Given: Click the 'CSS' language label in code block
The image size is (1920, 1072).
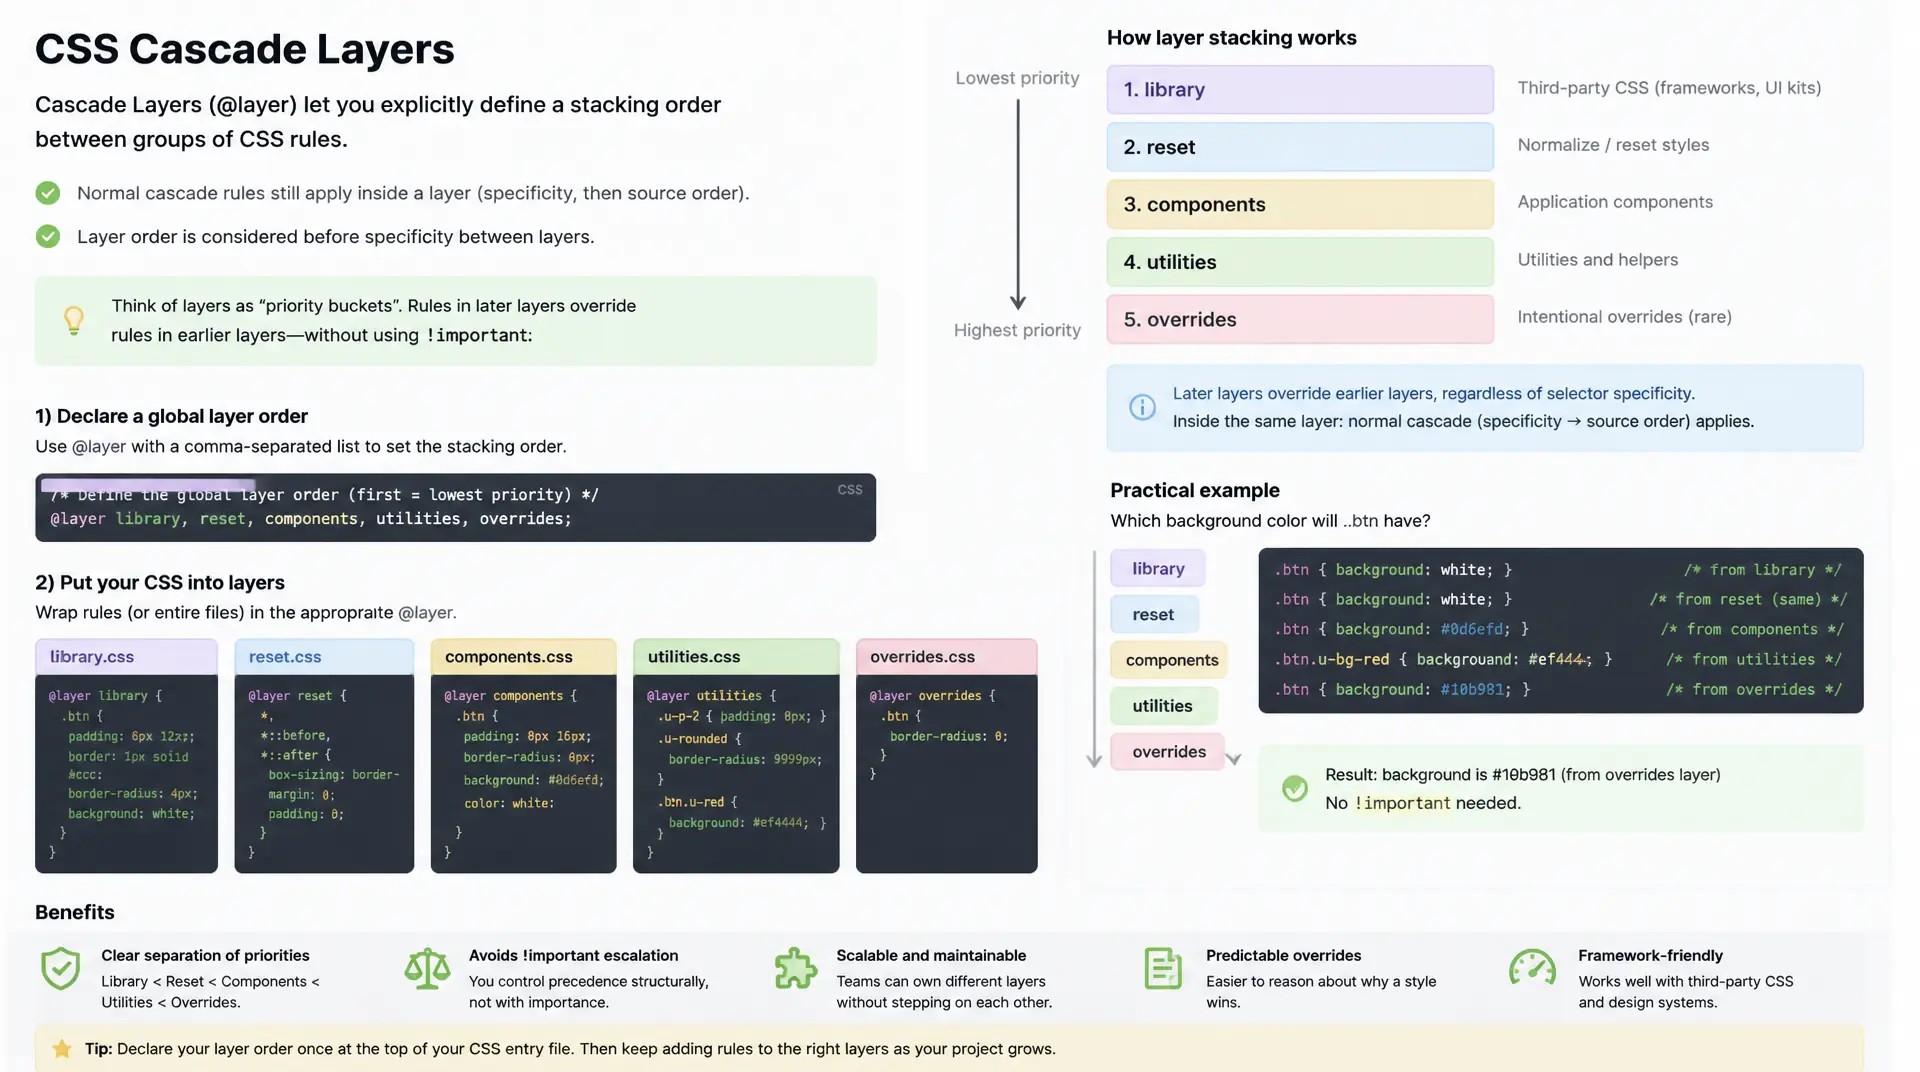Looking at the screenshot, I should coord(850,490).
